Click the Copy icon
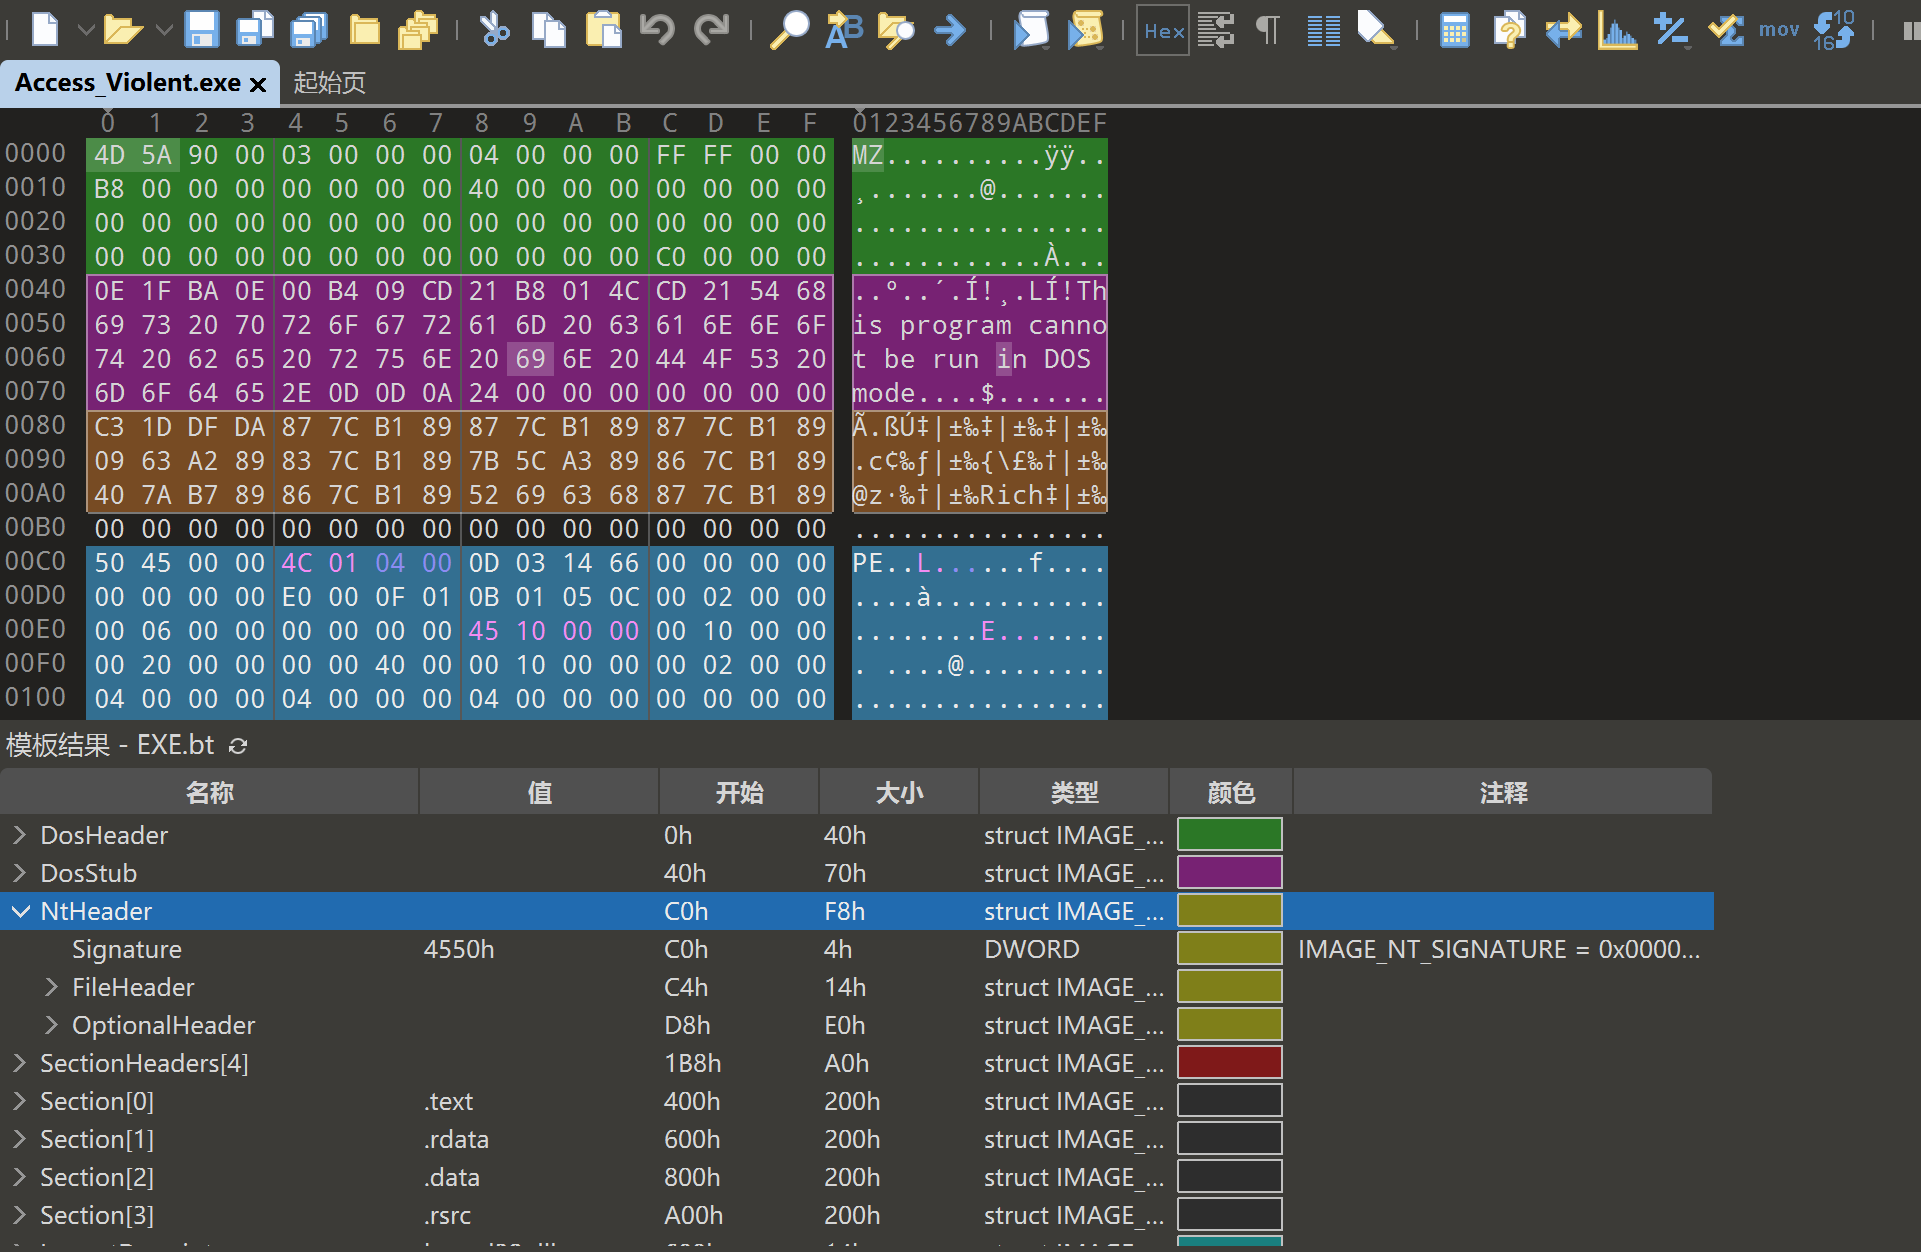Viewport: 1921px width, 1252px height. 548,30
